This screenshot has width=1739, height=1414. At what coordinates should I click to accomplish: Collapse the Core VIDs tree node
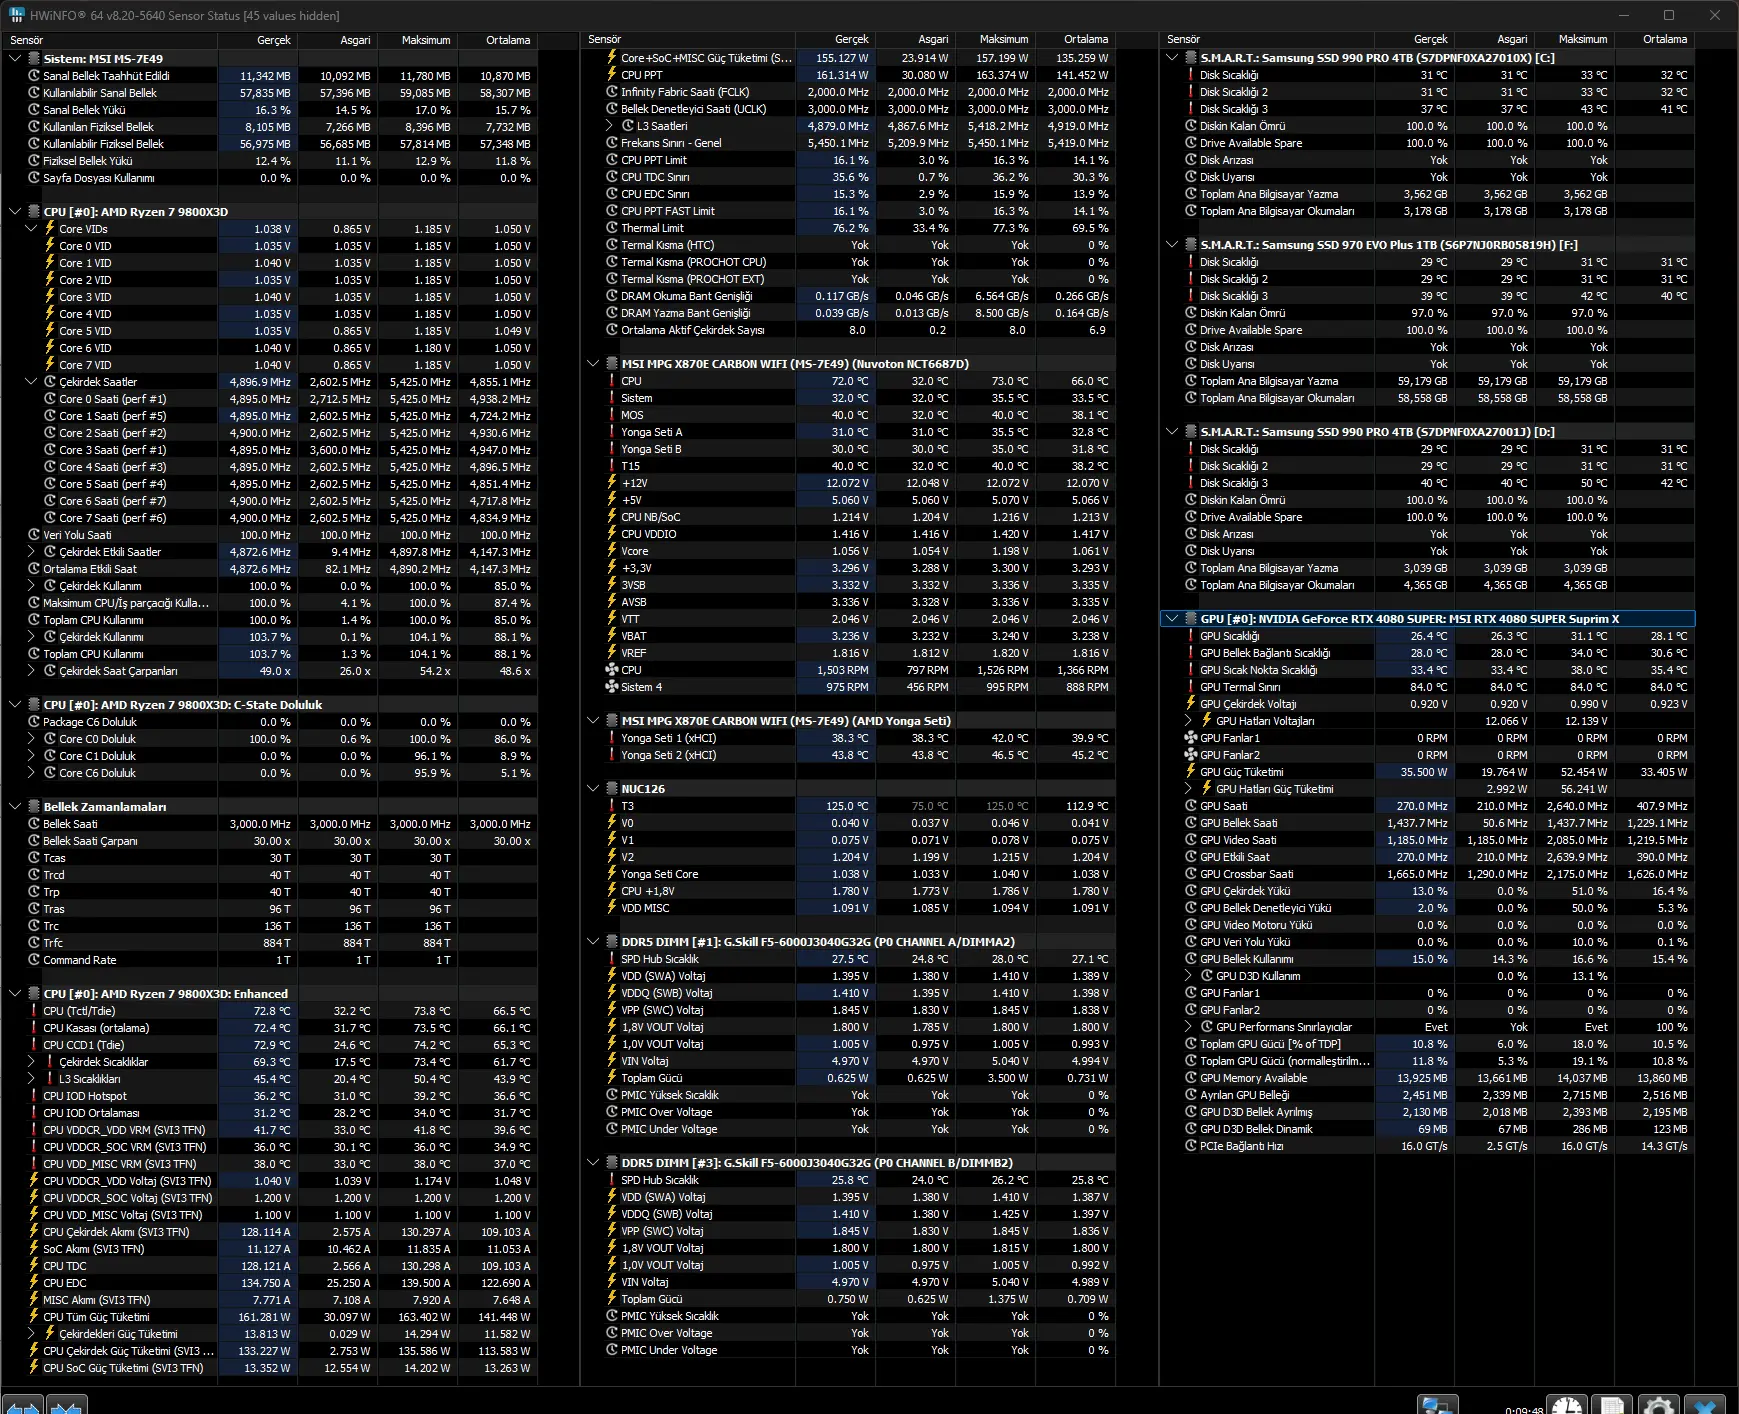click(31, 229)
